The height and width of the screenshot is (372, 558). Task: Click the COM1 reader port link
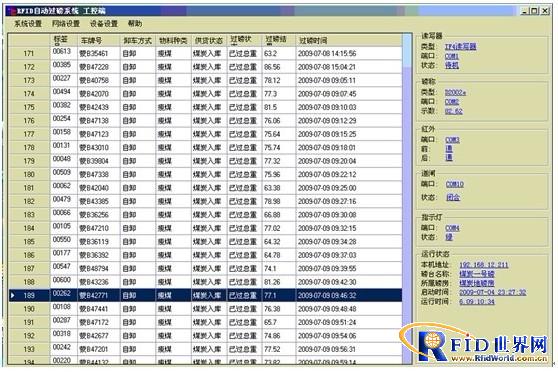point(452,56)
